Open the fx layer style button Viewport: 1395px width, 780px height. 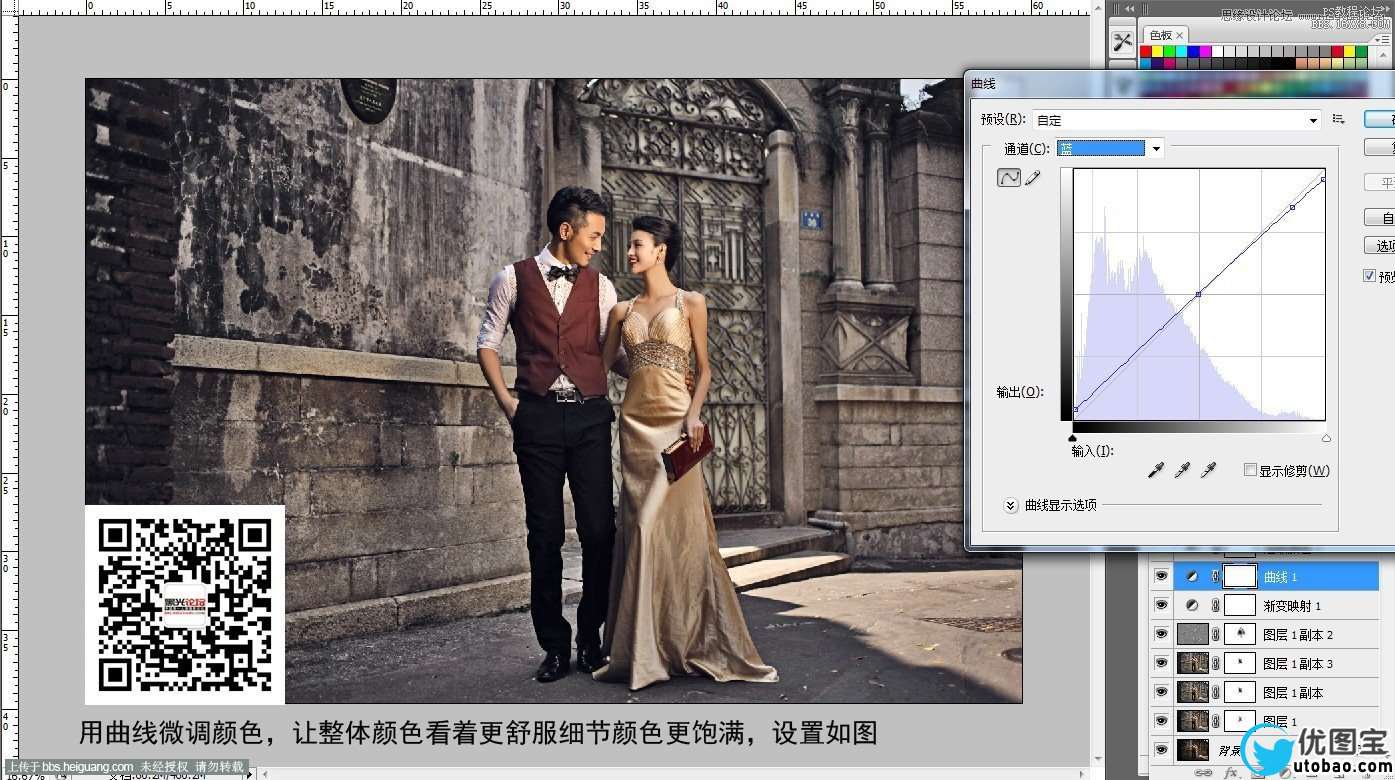(1231, 773)
